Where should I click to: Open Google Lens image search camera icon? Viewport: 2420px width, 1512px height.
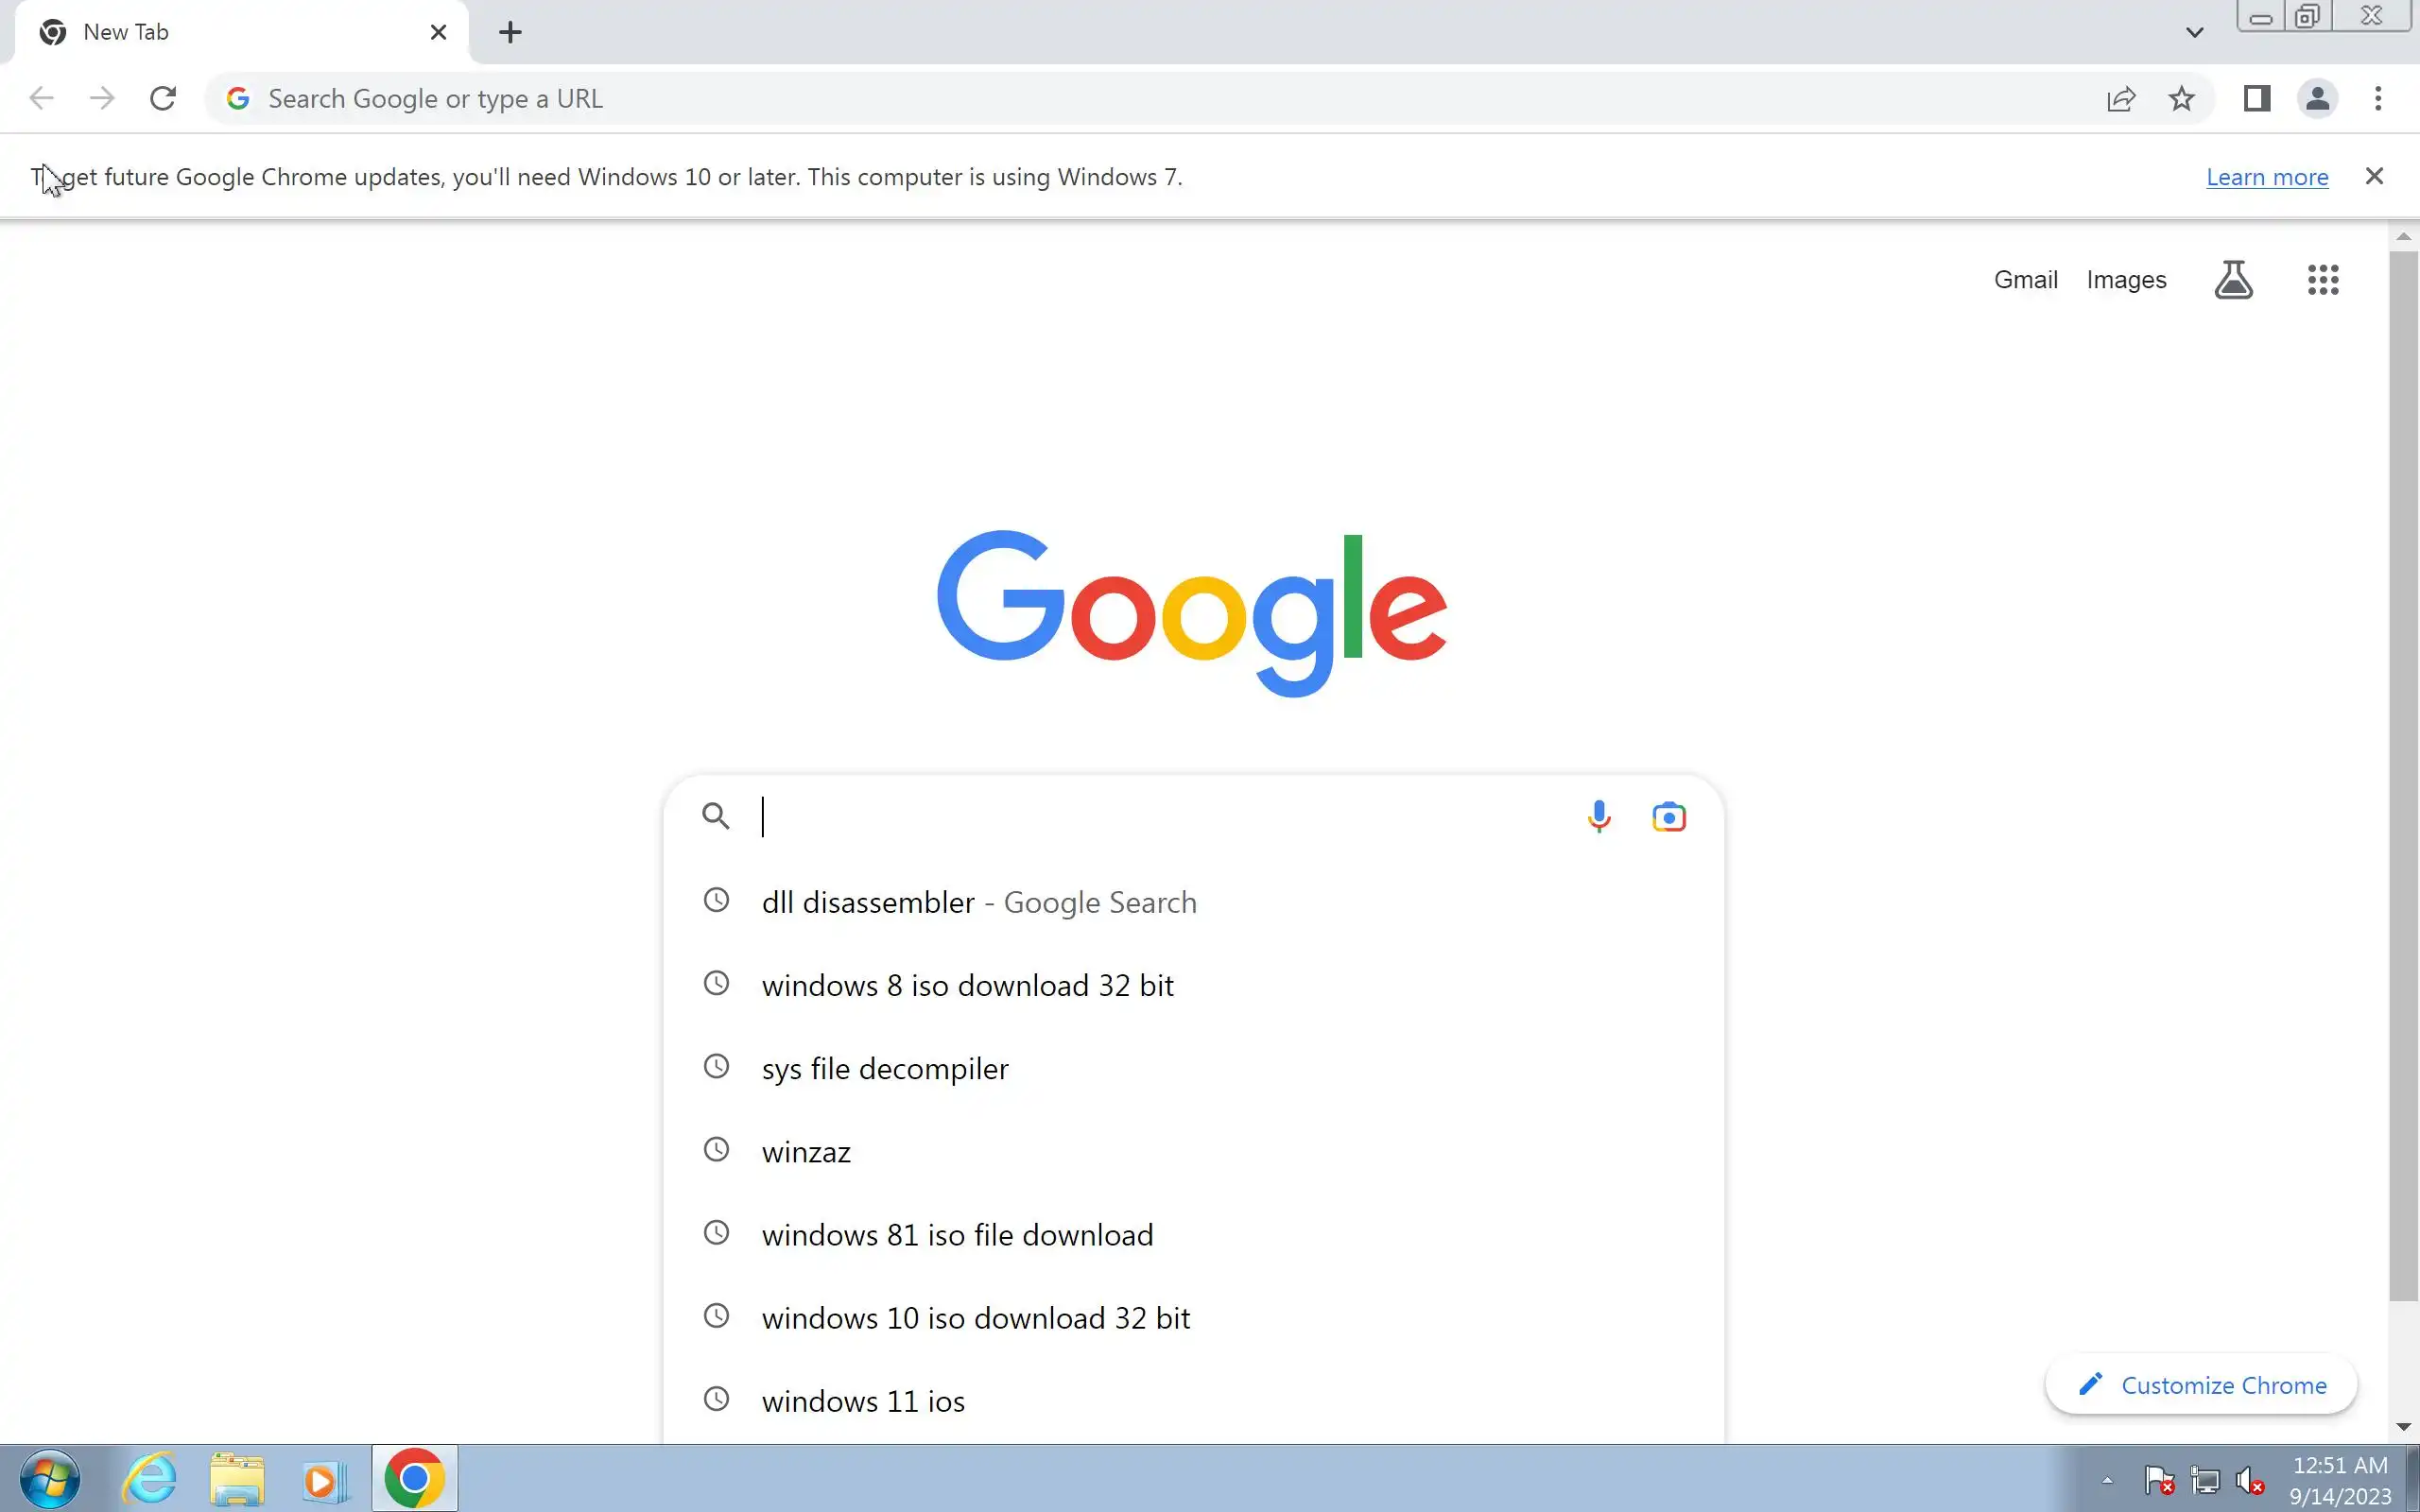pyautogui.click(x=1669, y=817)
